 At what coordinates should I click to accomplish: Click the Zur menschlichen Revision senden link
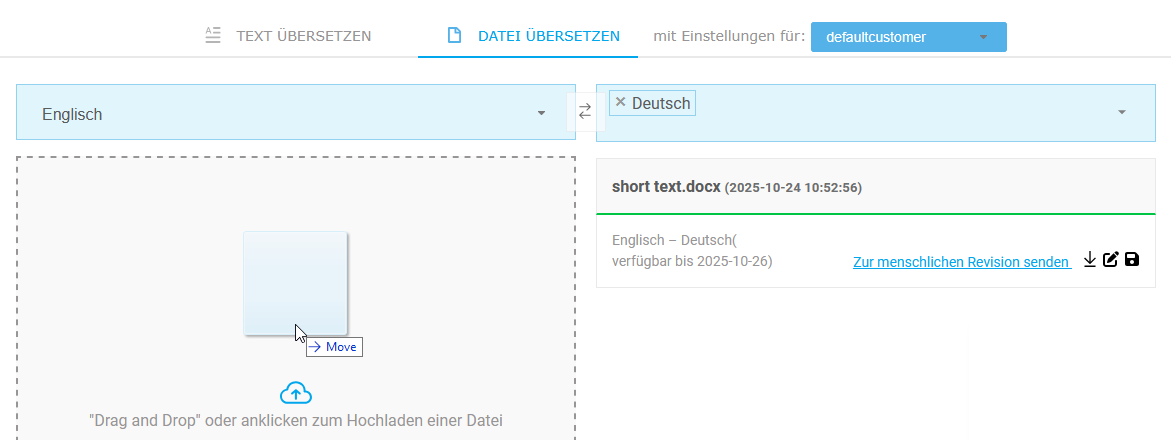pos(961,262)
